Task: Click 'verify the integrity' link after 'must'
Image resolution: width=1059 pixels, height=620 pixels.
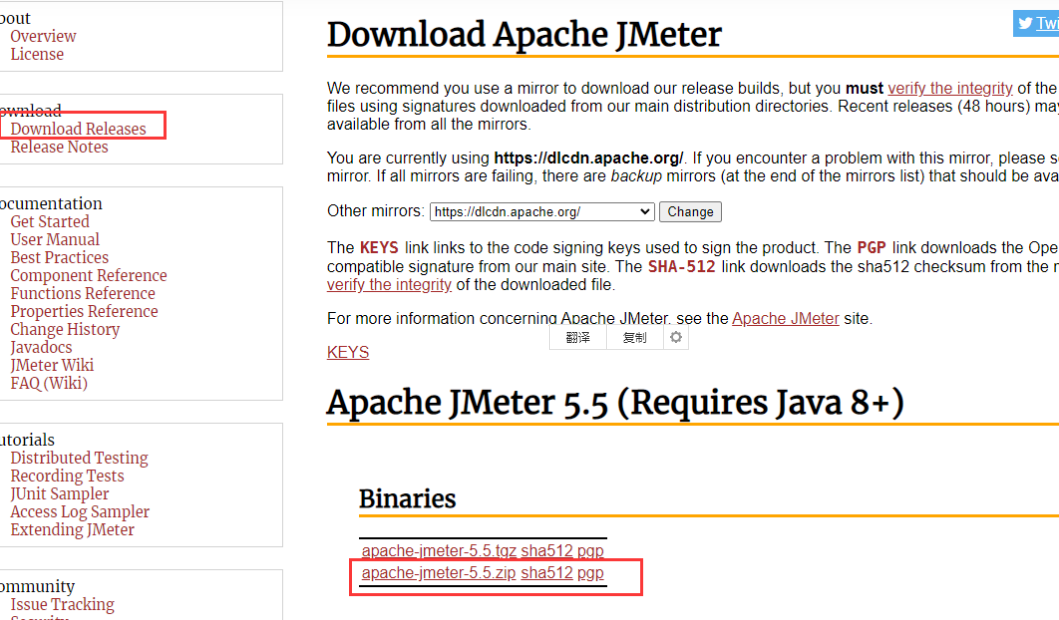Action: click(950, 88)
